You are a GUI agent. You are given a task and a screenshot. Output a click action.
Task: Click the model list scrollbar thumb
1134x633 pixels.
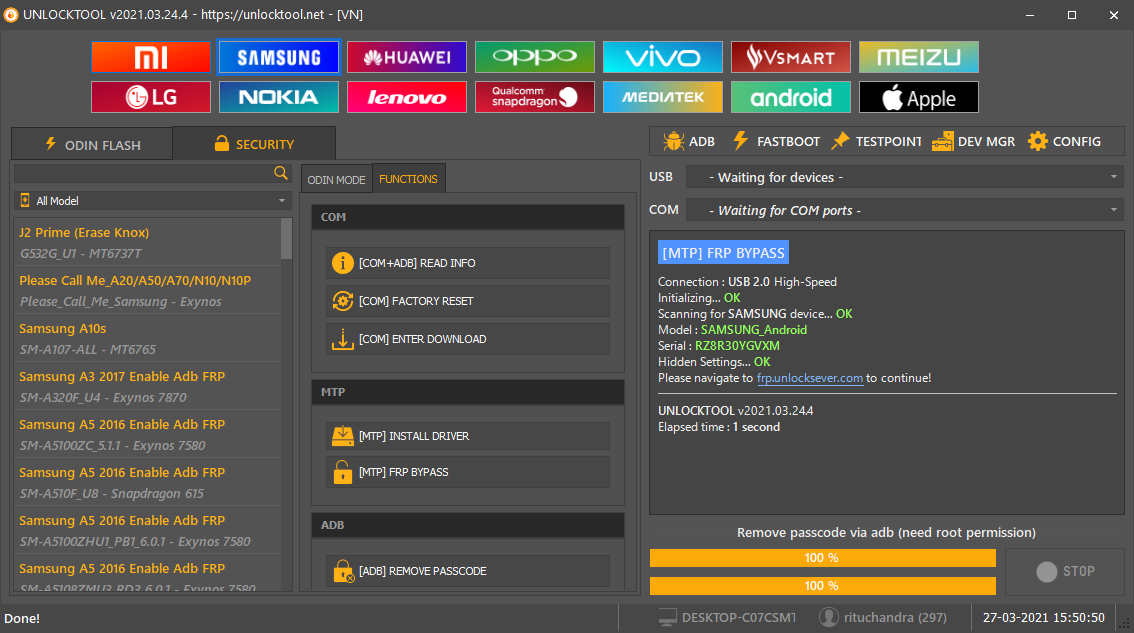pos(286,238)
